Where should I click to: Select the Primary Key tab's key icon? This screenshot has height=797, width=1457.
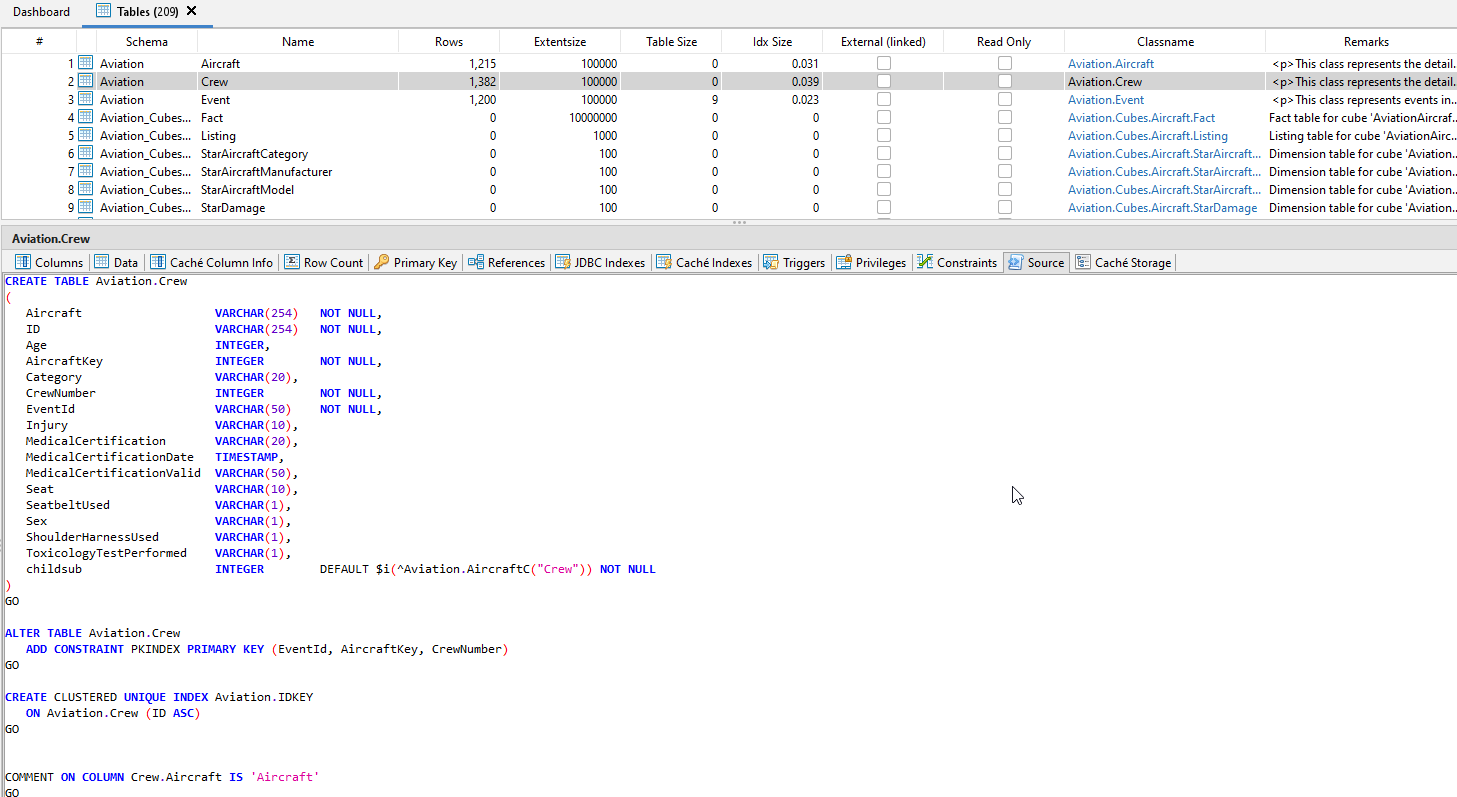[x=381, y=262]
